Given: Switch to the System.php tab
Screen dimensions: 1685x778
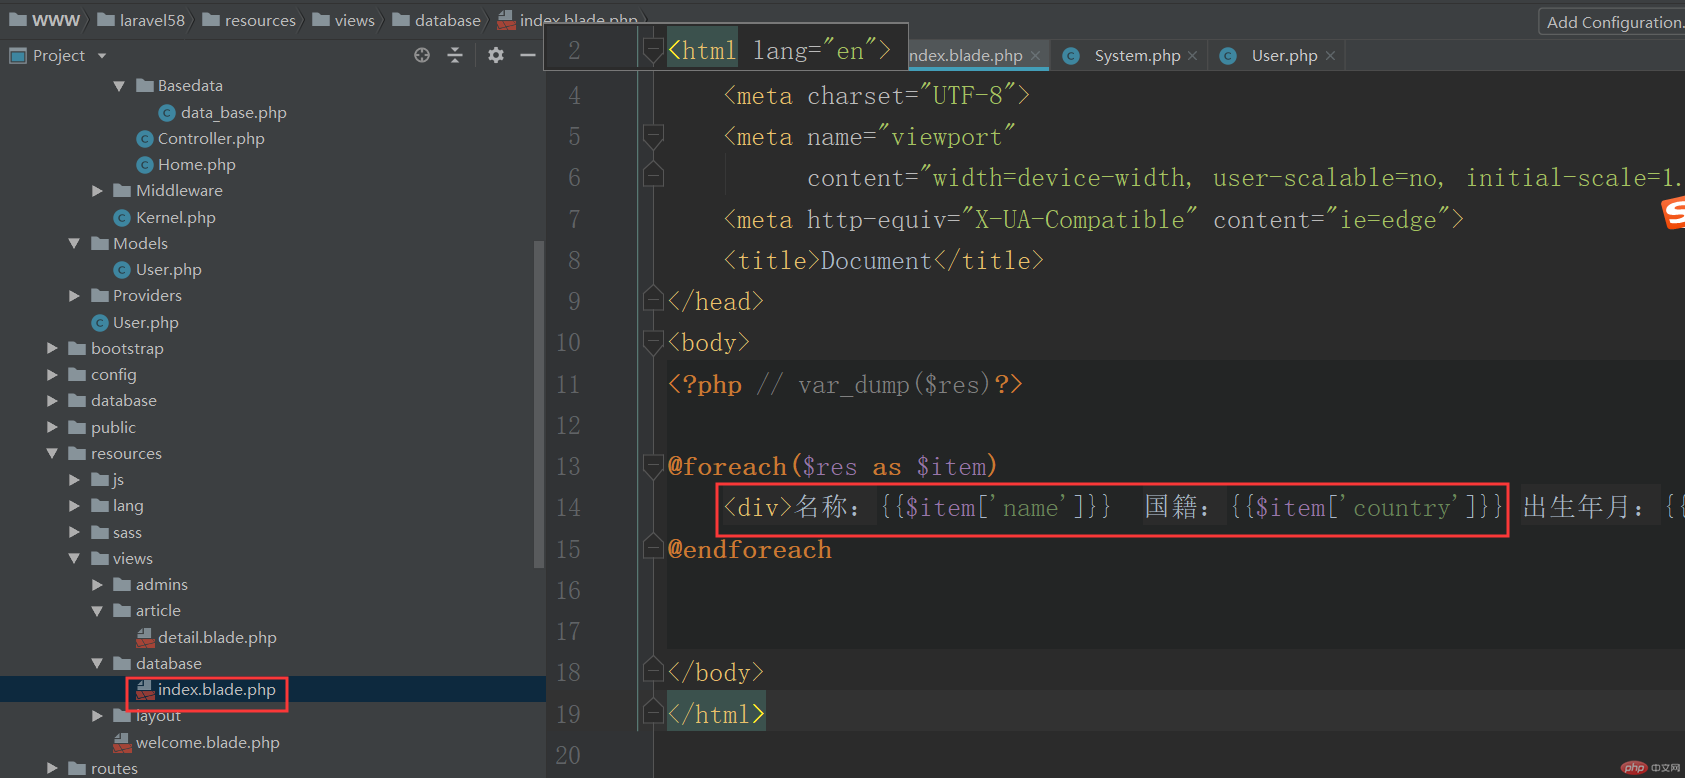Looking at the screenshot, I should (x=1137, y=56).
